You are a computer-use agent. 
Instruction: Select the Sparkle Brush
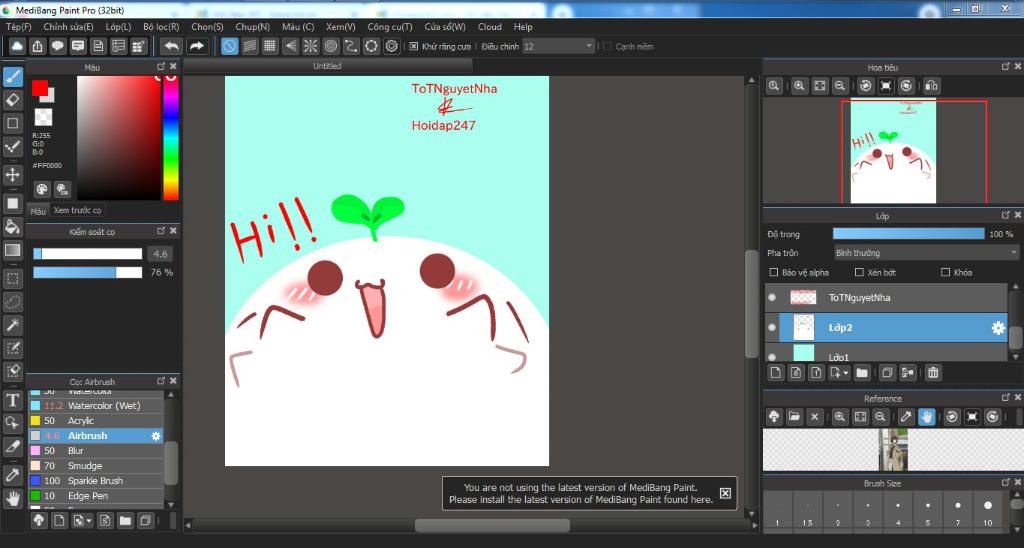[x=96, y=481]
